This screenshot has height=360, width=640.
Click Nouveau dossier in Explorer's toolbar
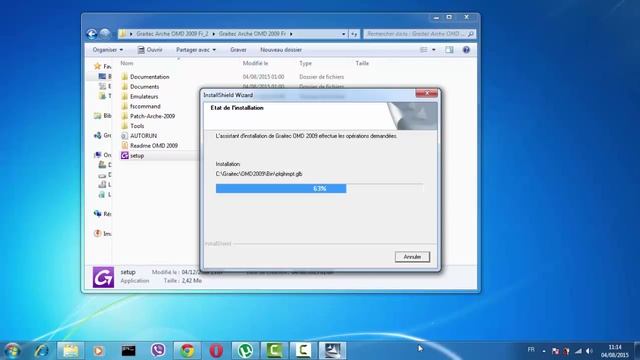coord(281,50)
